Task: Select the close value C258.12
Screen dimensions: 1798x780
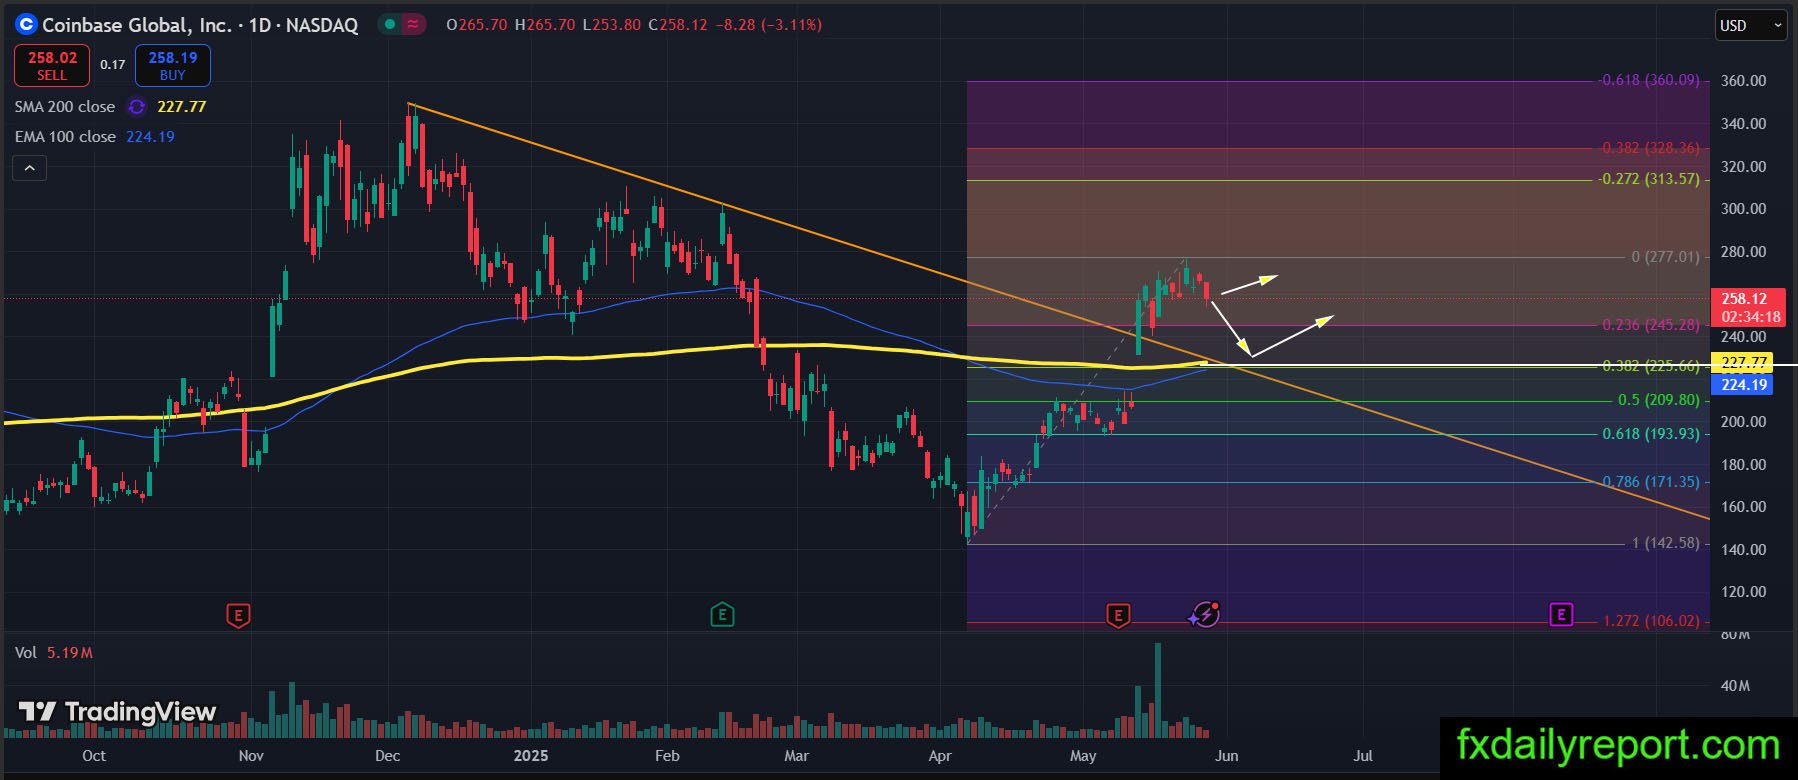Action: pos(678,25)
